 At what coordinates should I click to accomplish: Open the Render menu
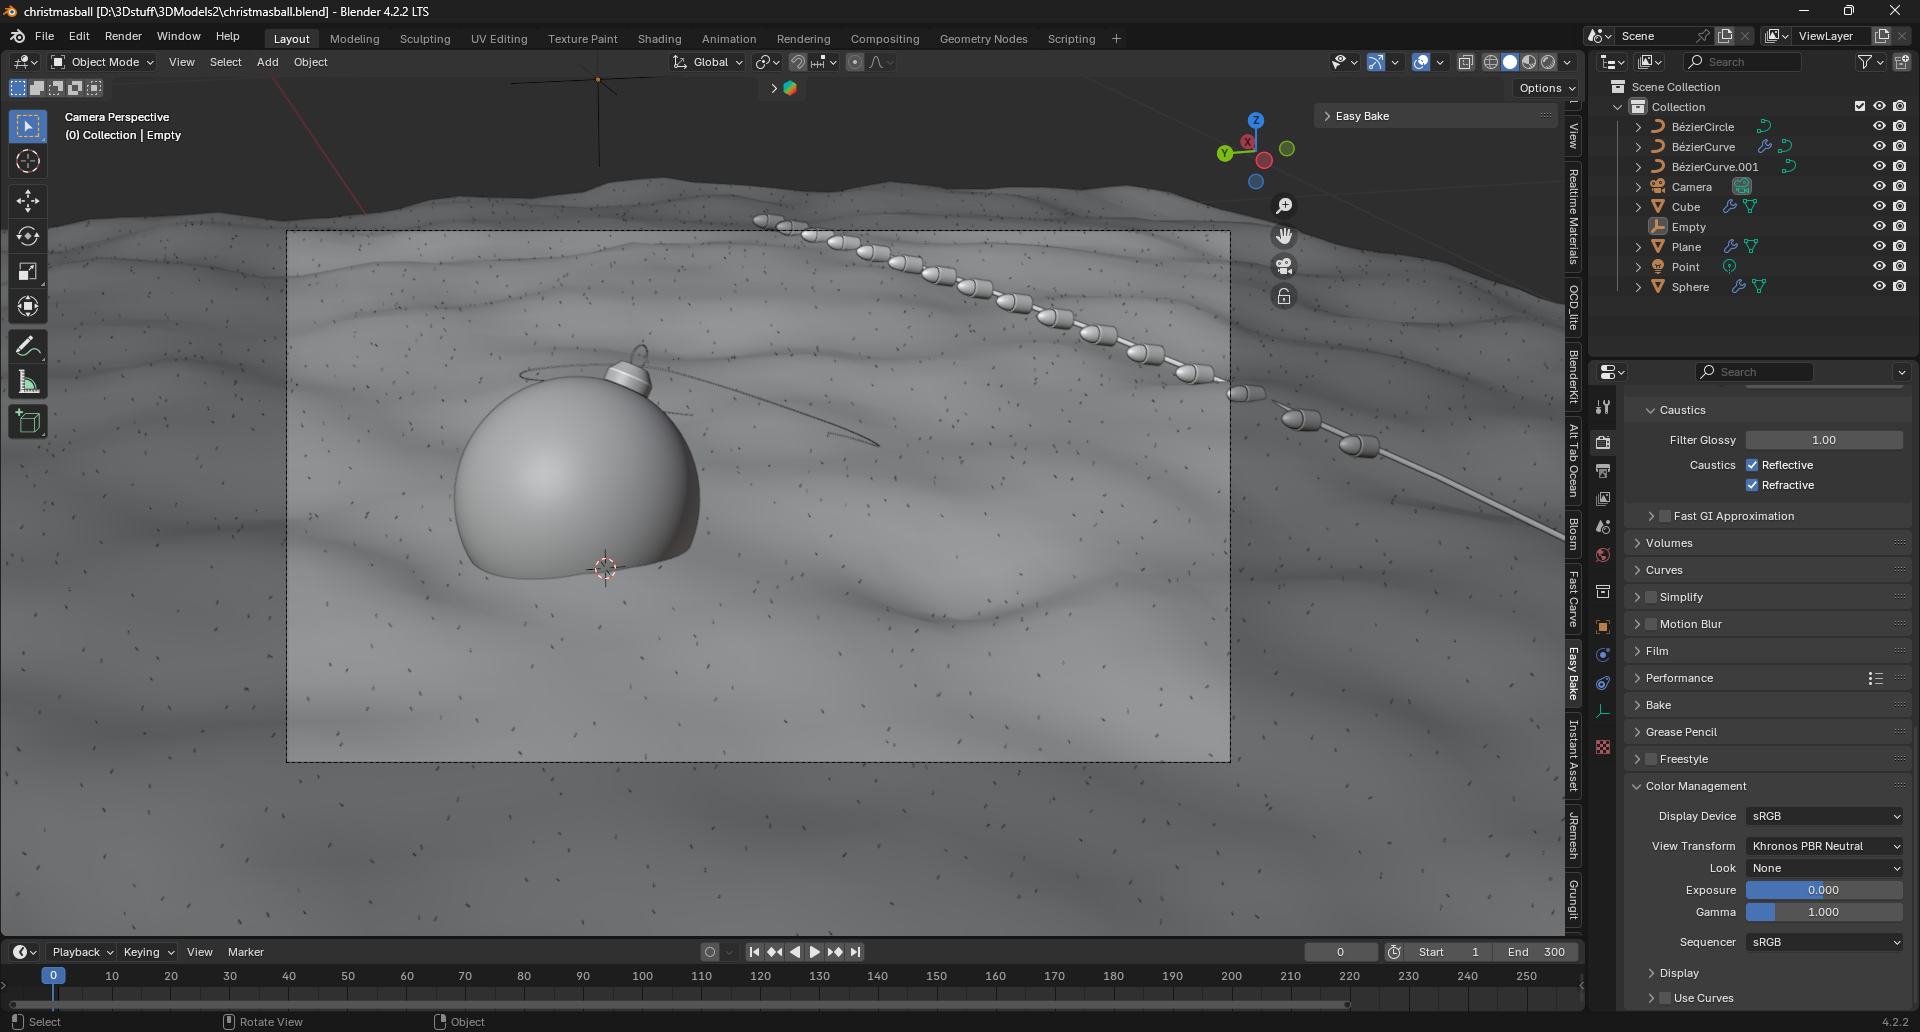click(x=123, y=36)
